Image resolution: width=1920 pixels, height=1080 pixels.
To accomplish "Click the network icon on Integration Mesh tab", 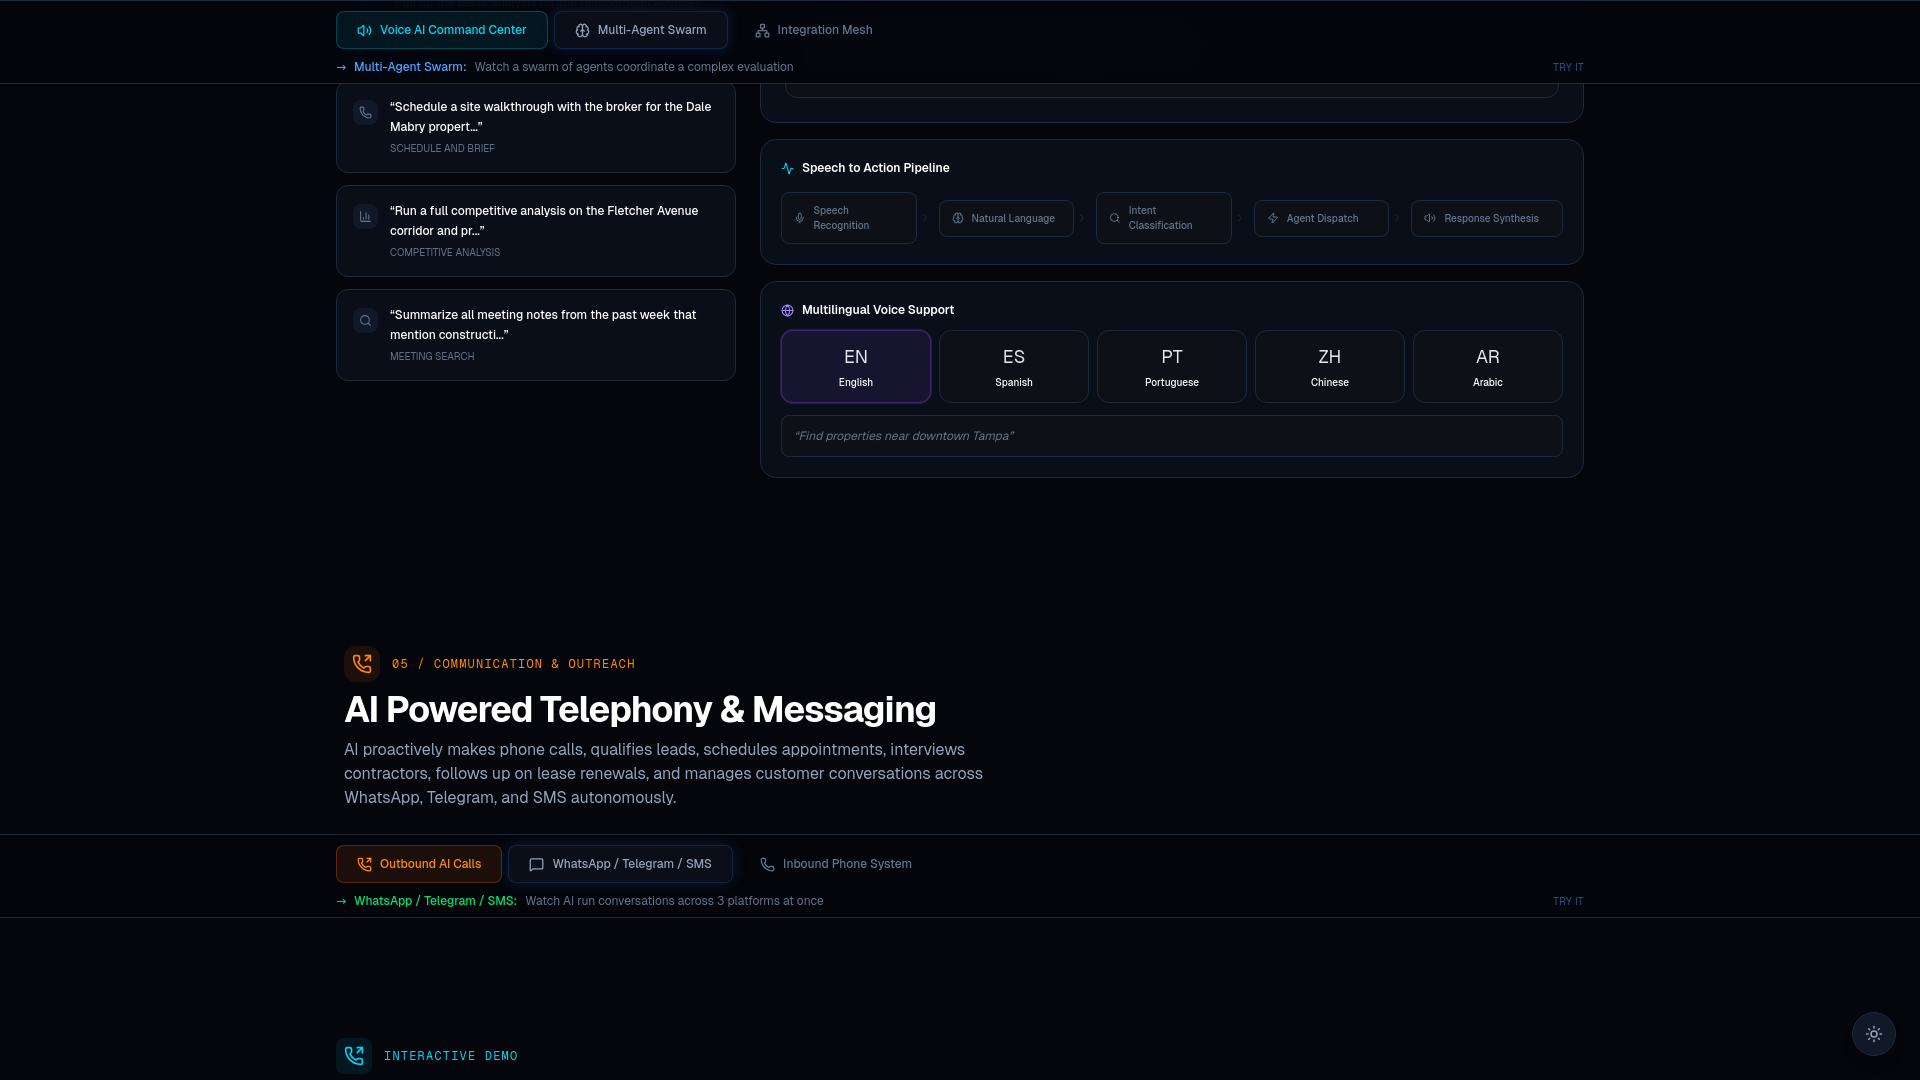I will (762, 31).
